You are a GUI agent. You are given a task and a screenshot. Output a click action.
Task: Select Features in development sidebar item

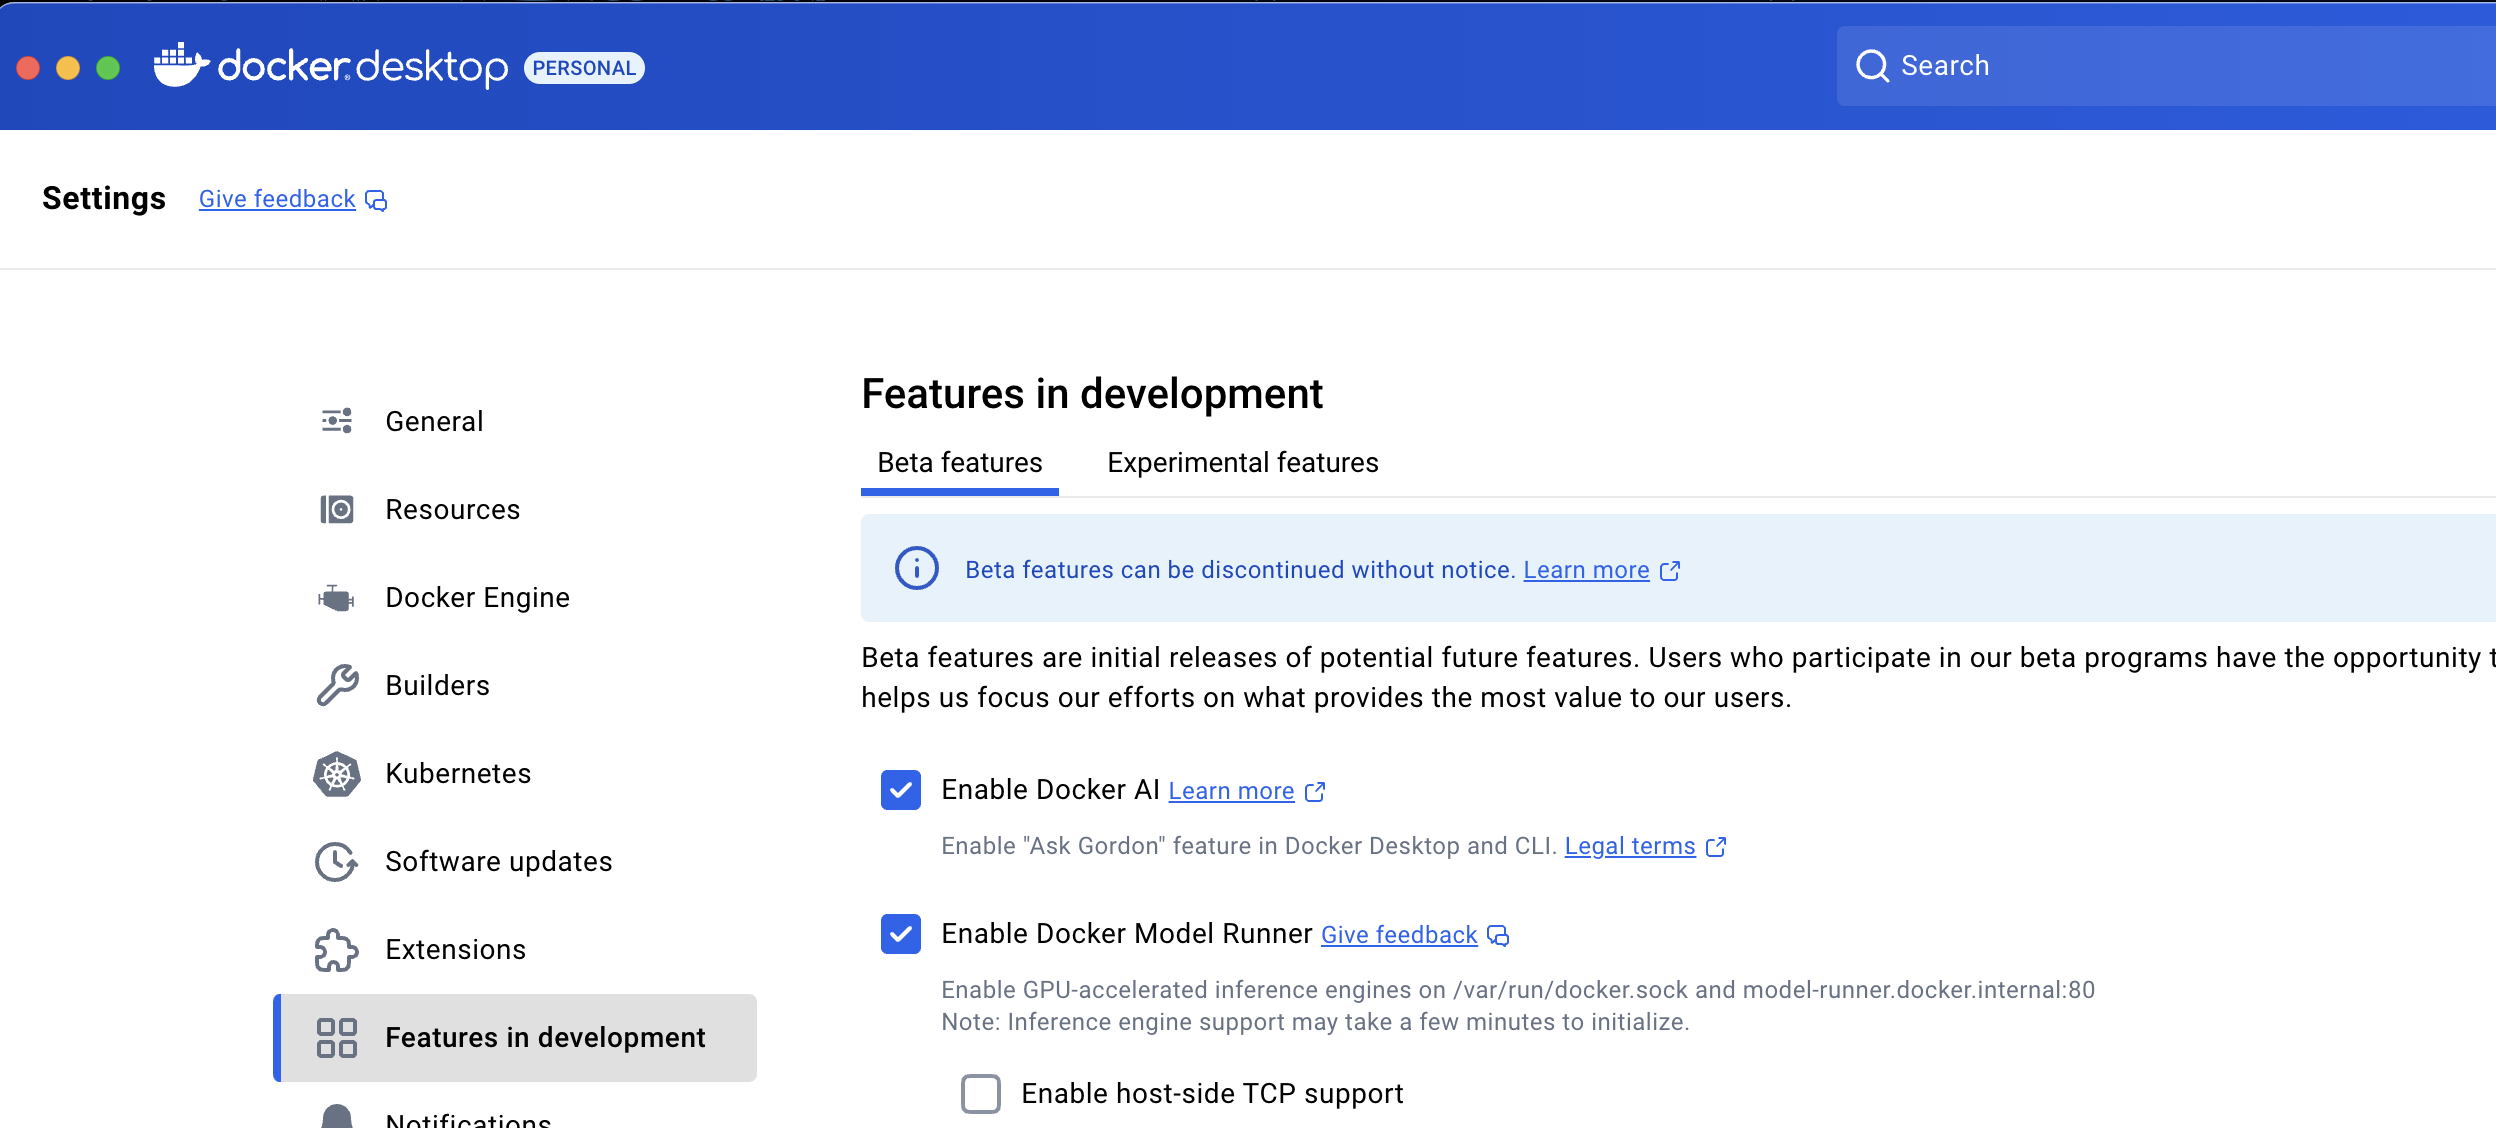click(515, 1038)
